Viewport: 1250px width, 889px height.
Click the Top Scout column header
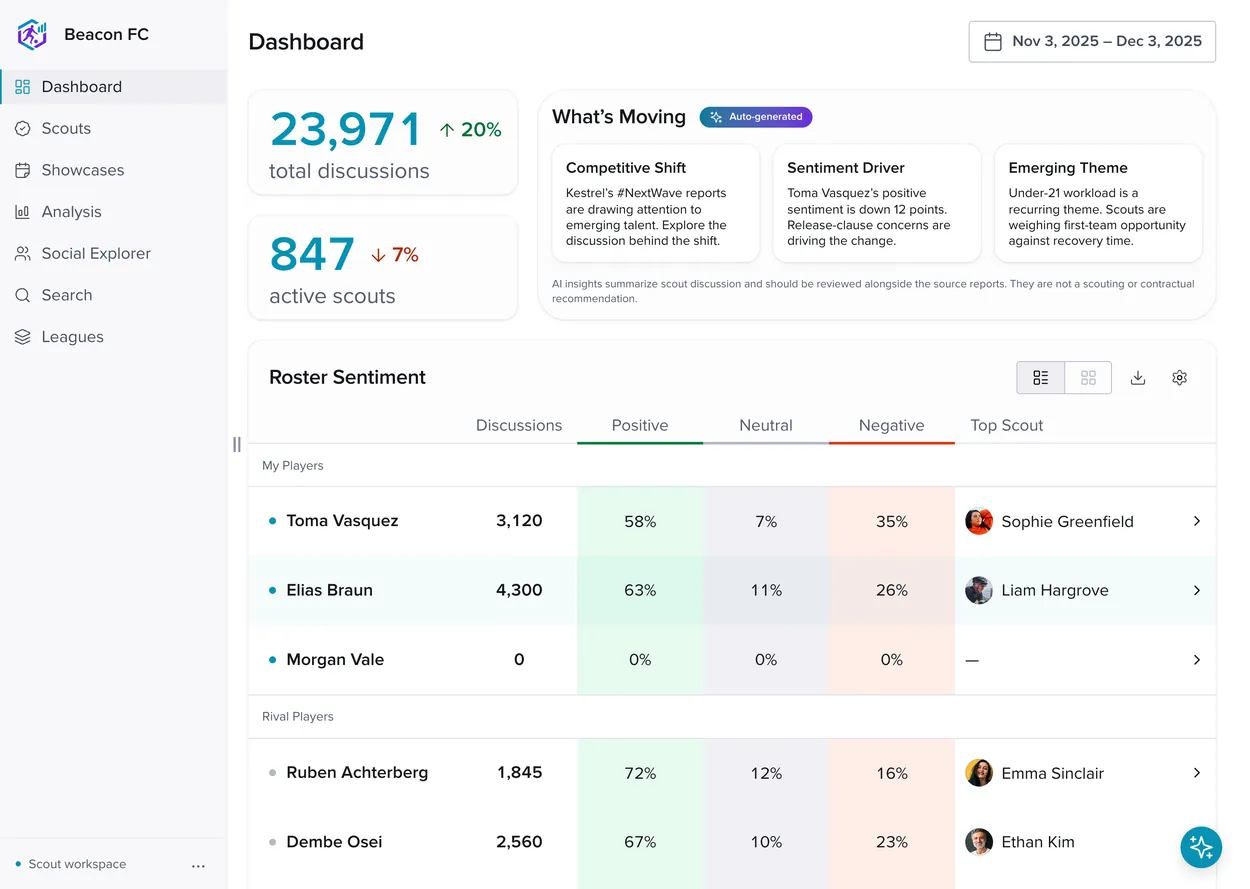coord(1006,425)
